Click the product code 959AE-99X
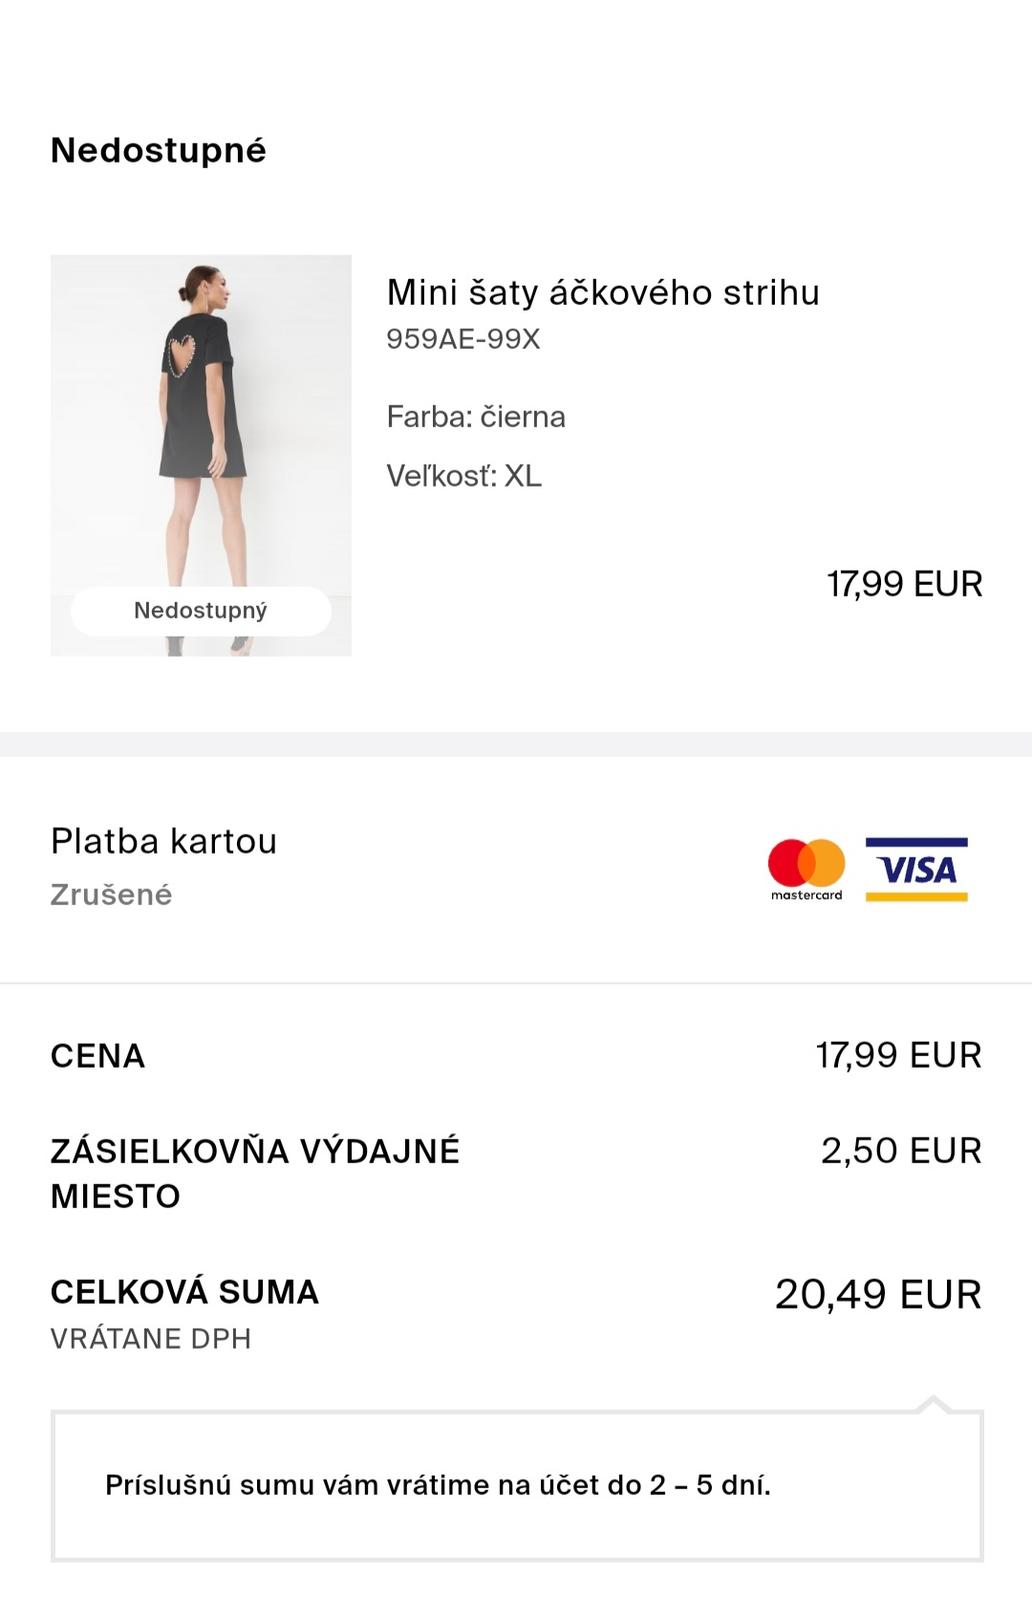 click(x=463, y=339)
